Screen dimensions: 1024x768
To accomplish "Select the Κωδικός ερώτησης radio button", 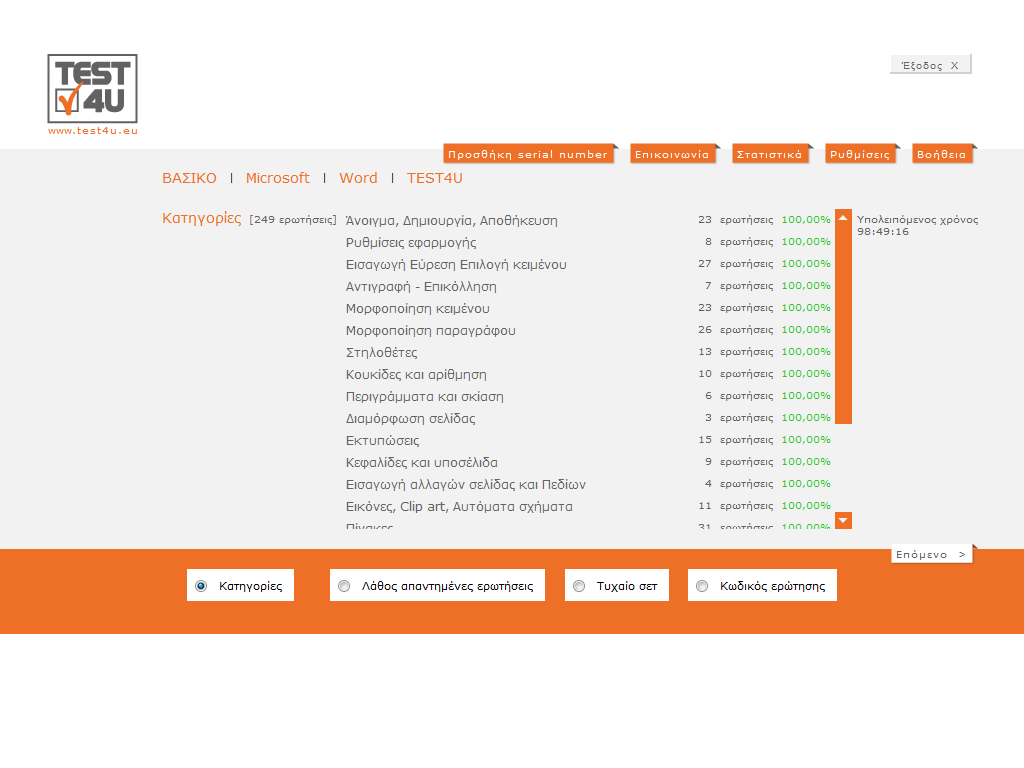I will (x=702, y=586).
